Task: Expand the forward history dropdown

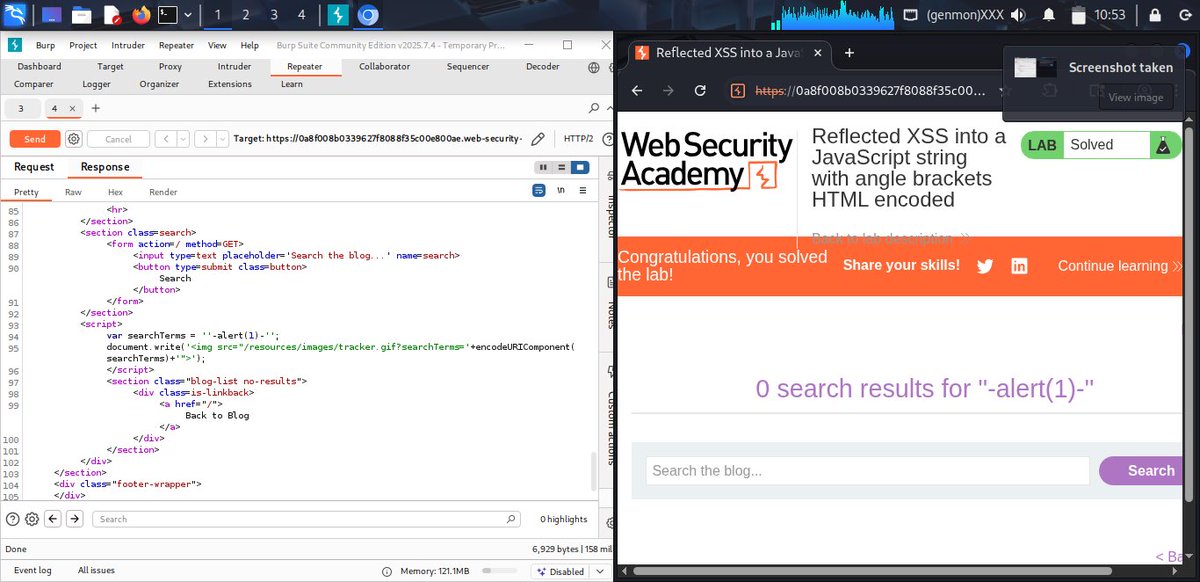Action: point(220,139)
